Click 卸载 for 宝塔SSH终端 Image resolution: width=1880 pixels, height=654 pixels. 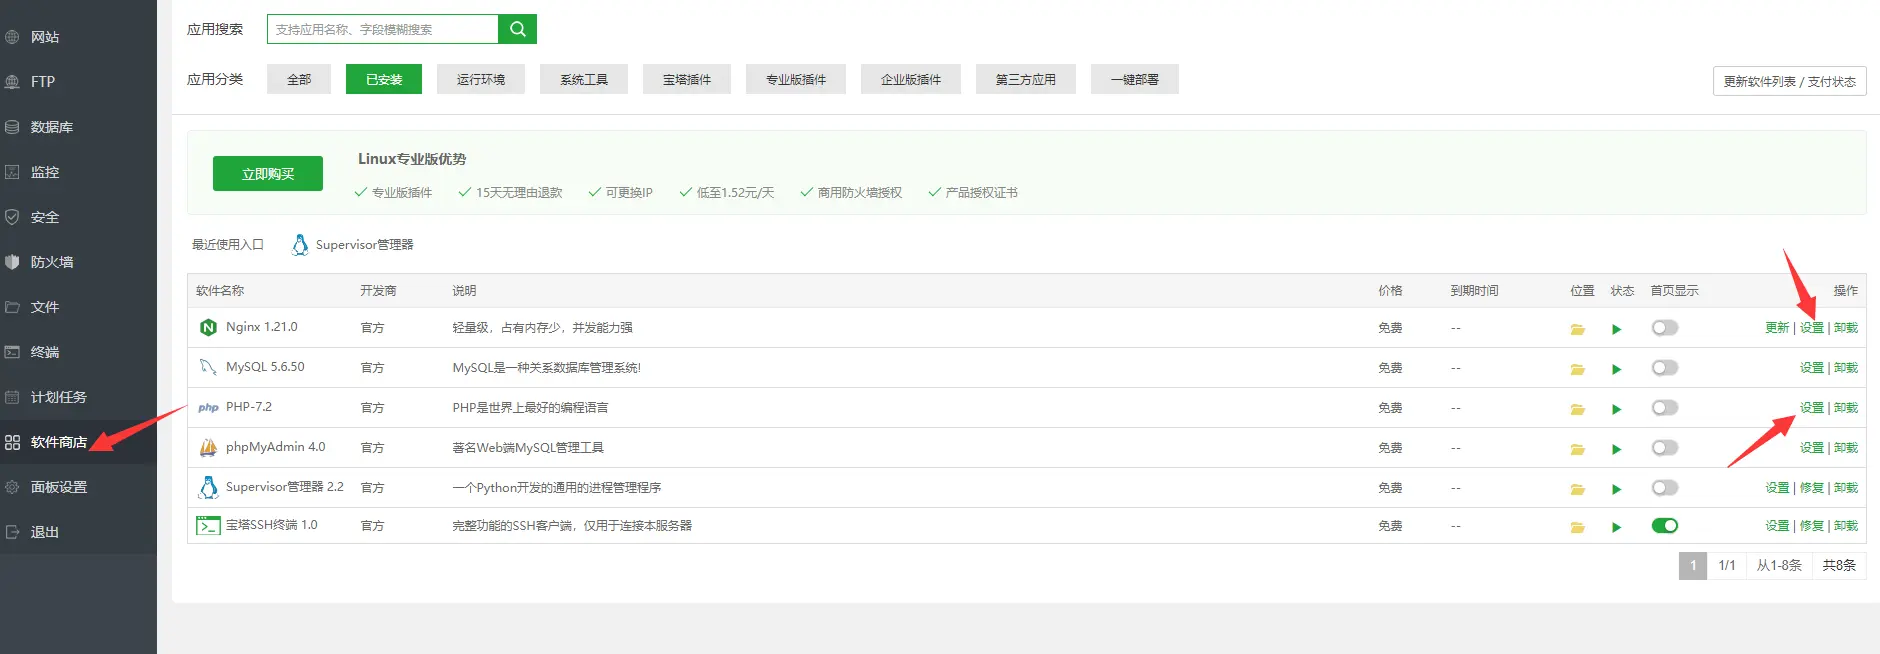(1846, 526)
